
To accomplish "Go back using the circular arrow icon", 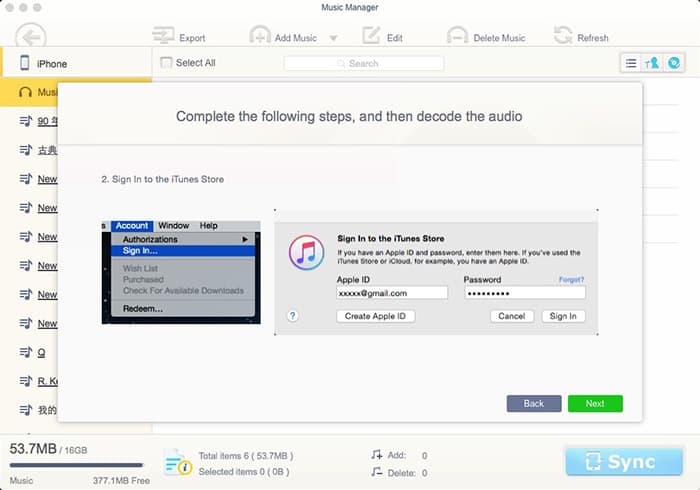I will pyautogui.click(x=30, y=37).
